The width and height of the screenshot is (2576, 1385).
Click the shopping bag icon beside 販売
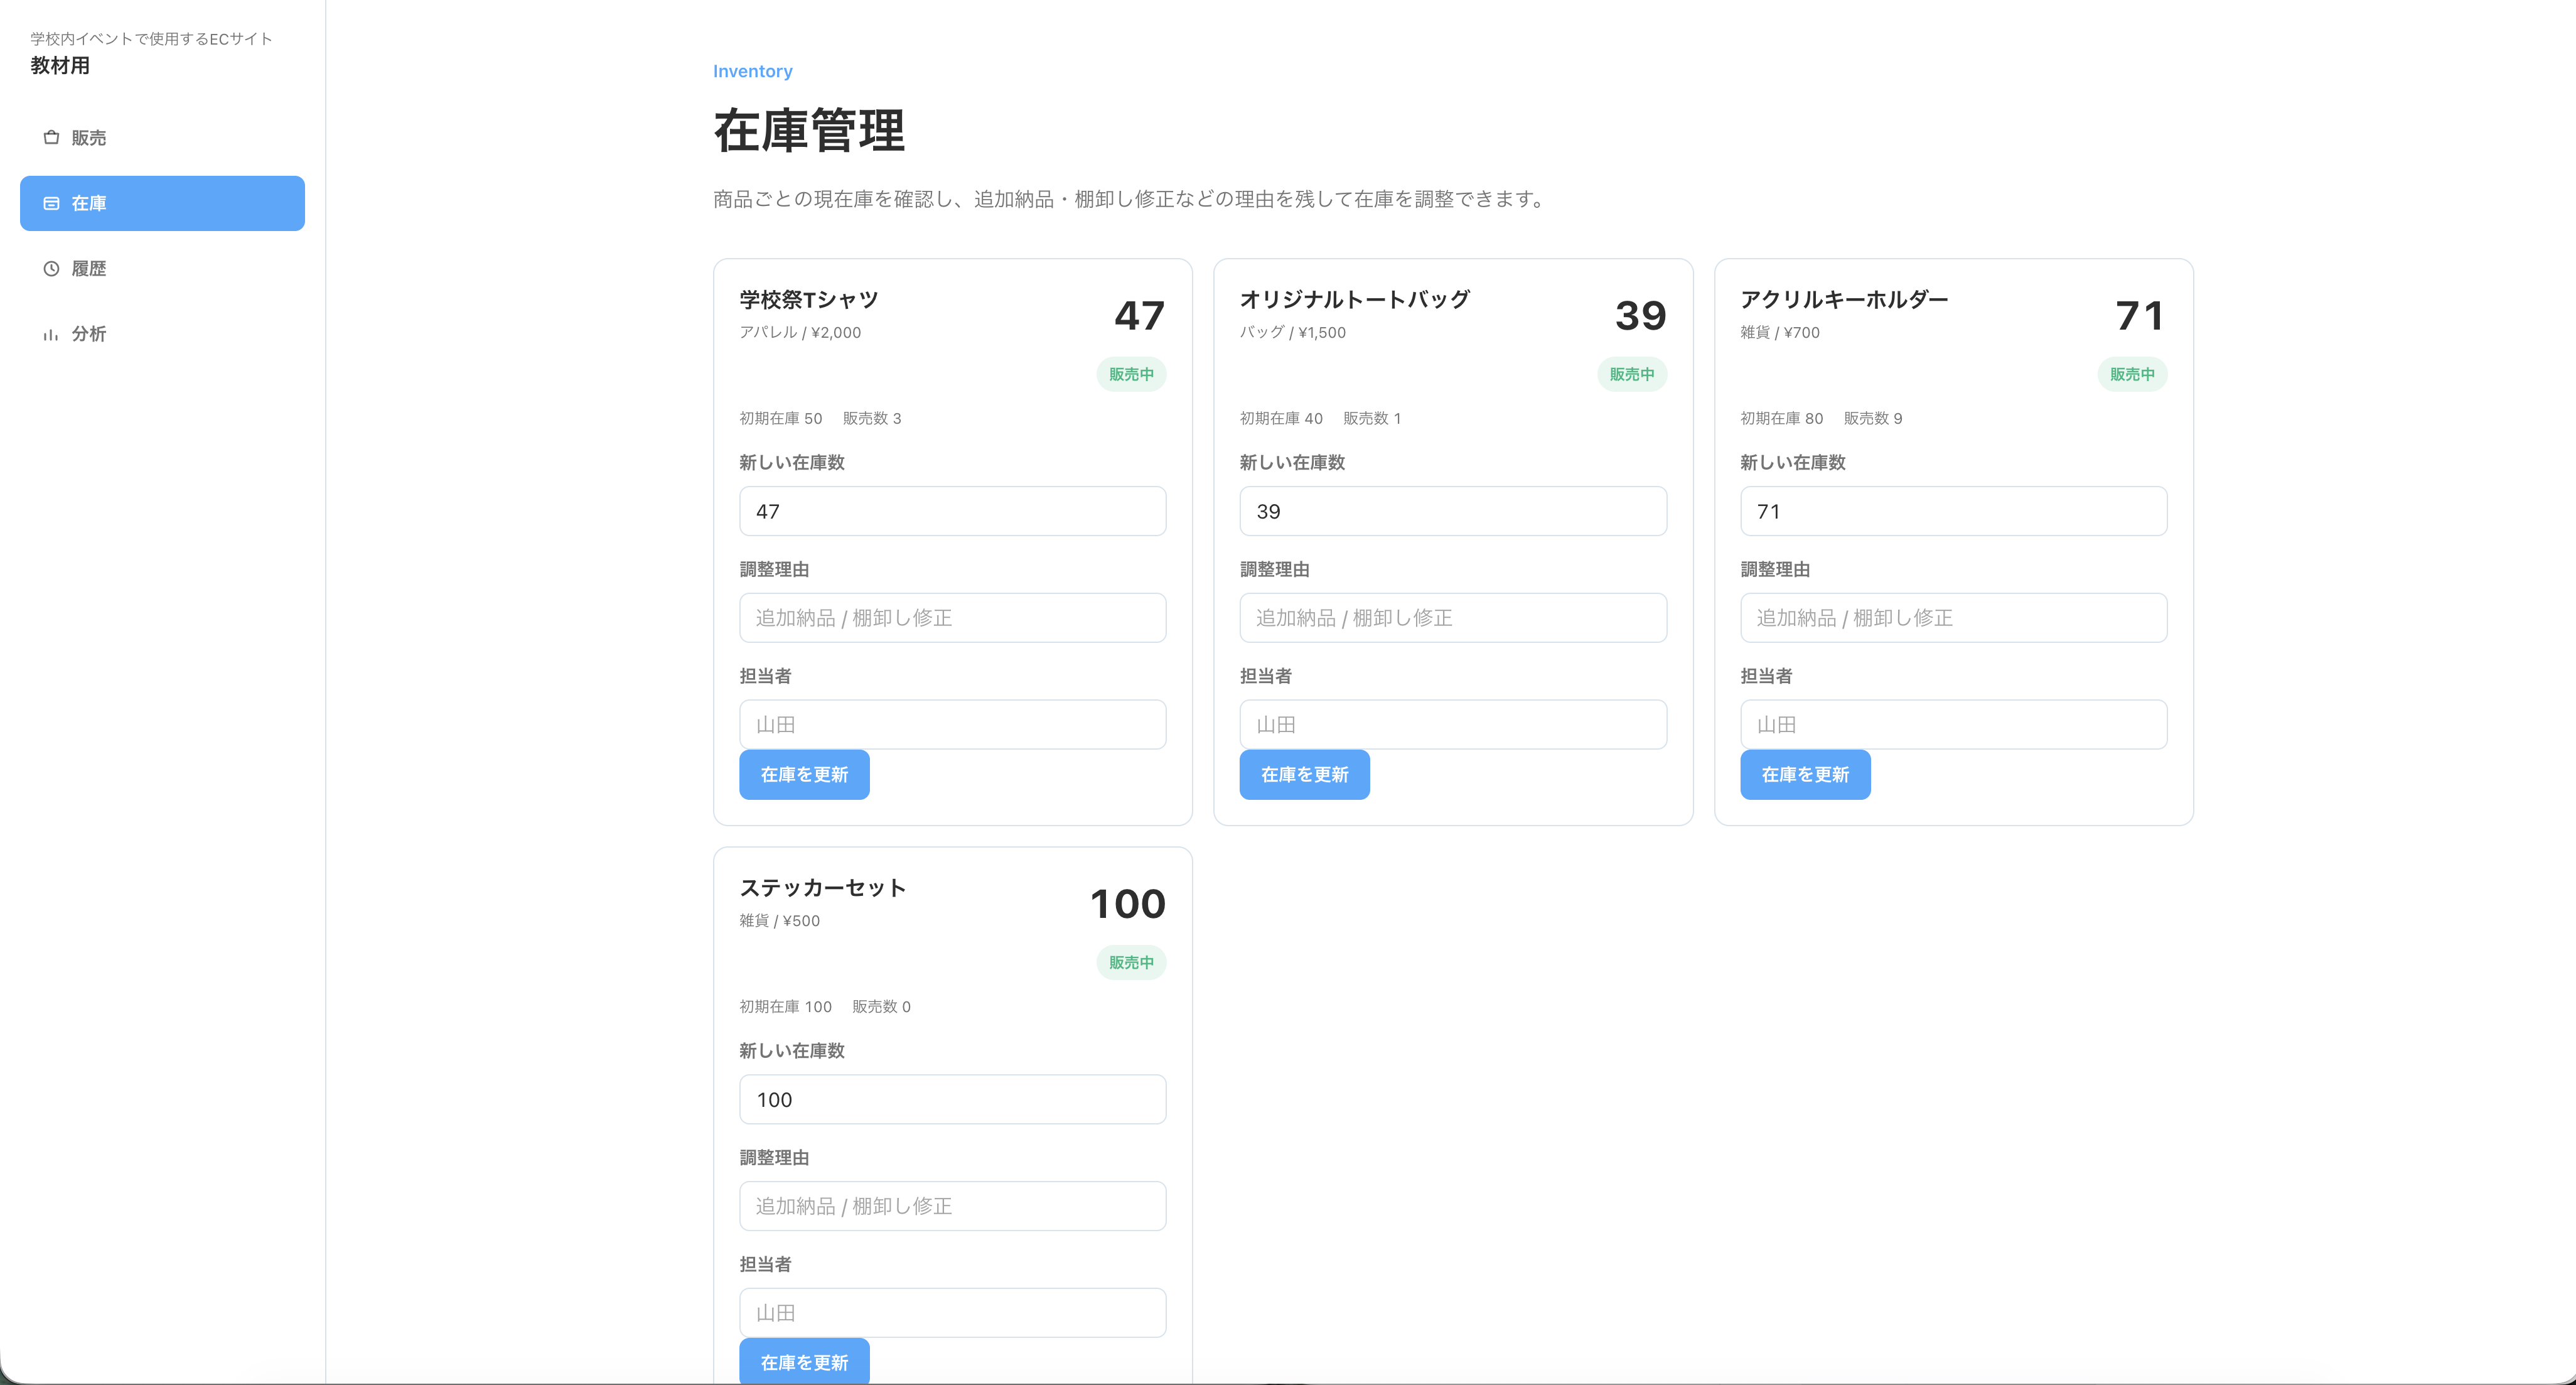(51, 137)
